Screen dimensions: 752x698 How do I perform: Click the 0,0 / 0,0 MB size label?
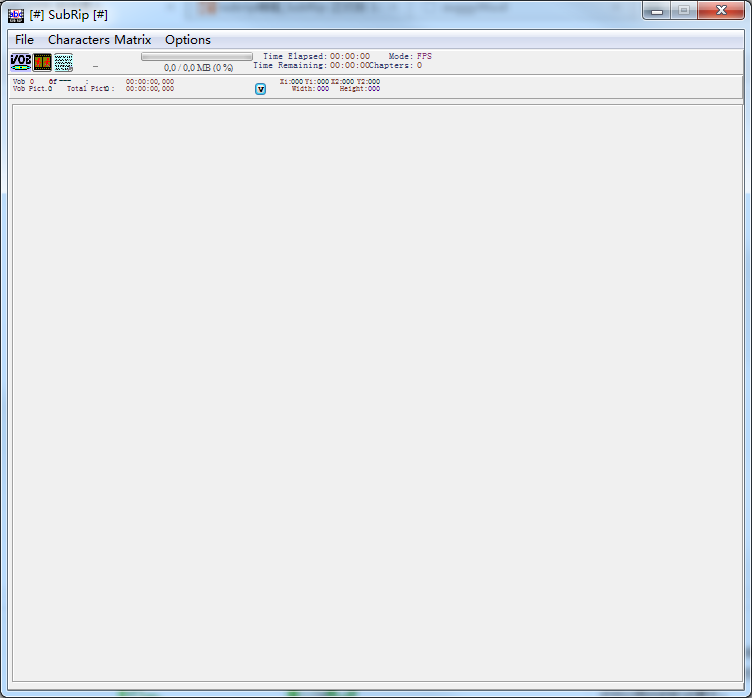[x=198, y=68]
